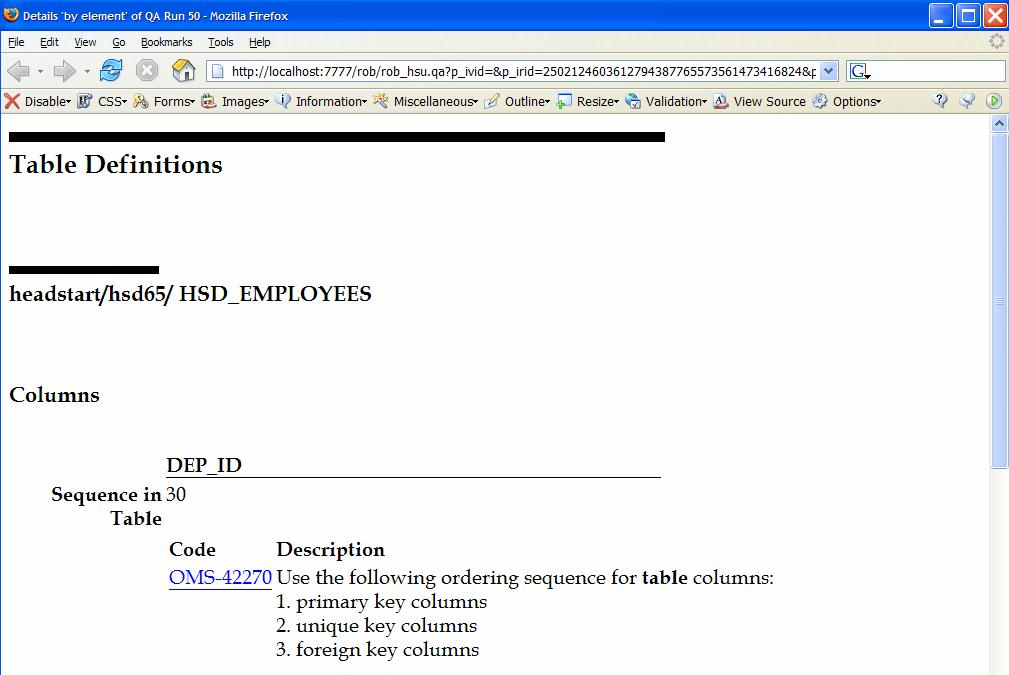Open the Forward history dropdown arrow

87,71
